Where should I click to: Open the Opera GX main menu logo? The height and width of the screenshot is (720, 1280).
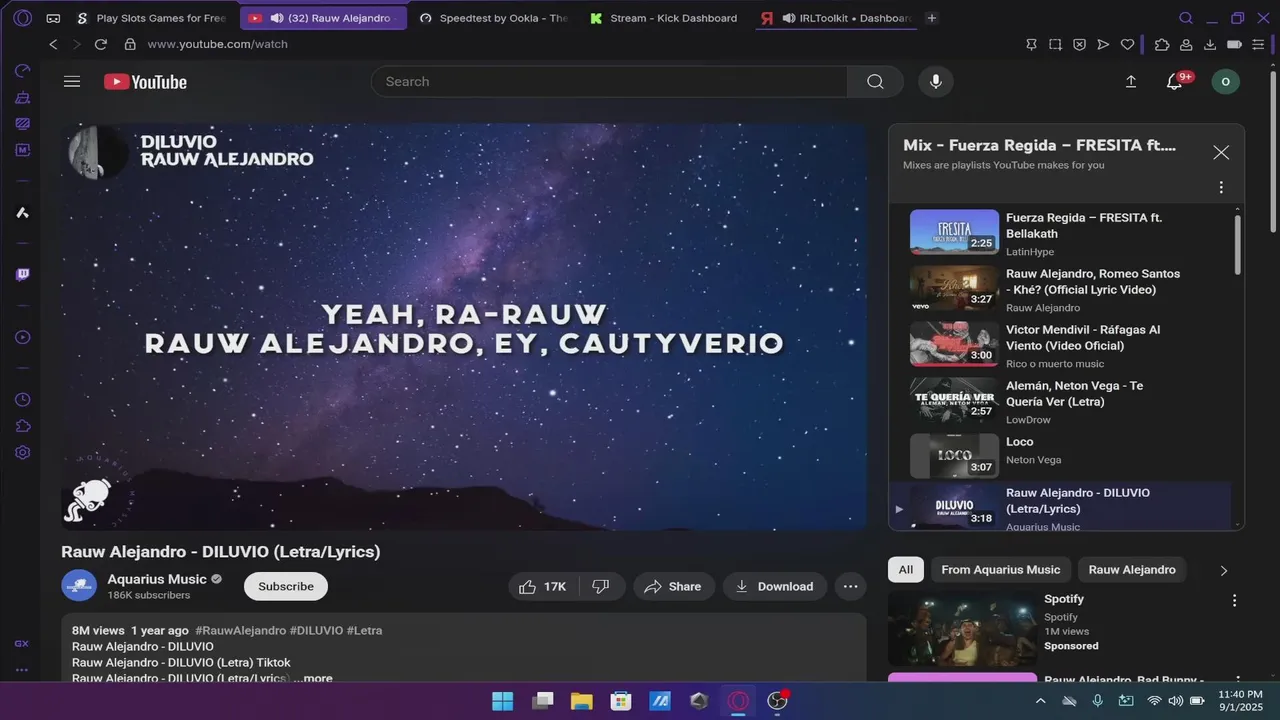pyautogui.click(x=23, y=18)
